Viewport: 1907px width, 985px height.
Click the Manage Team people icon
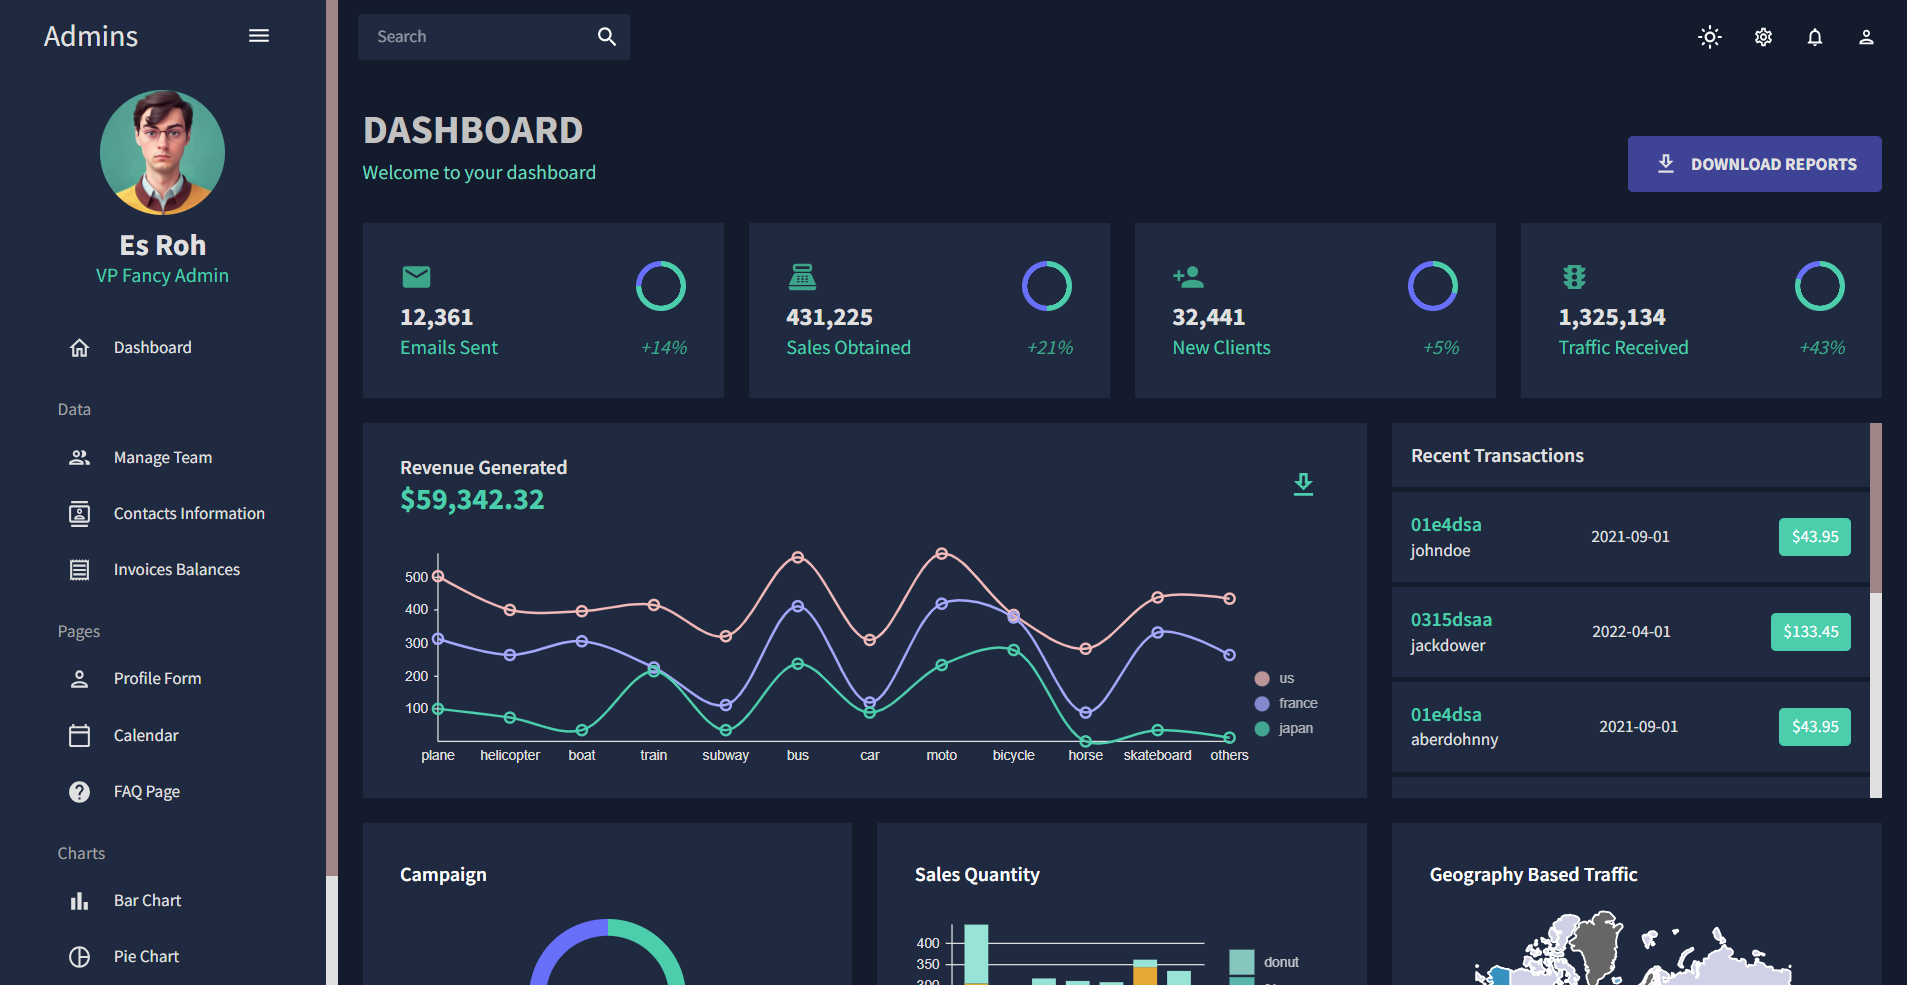pos(80,458)
